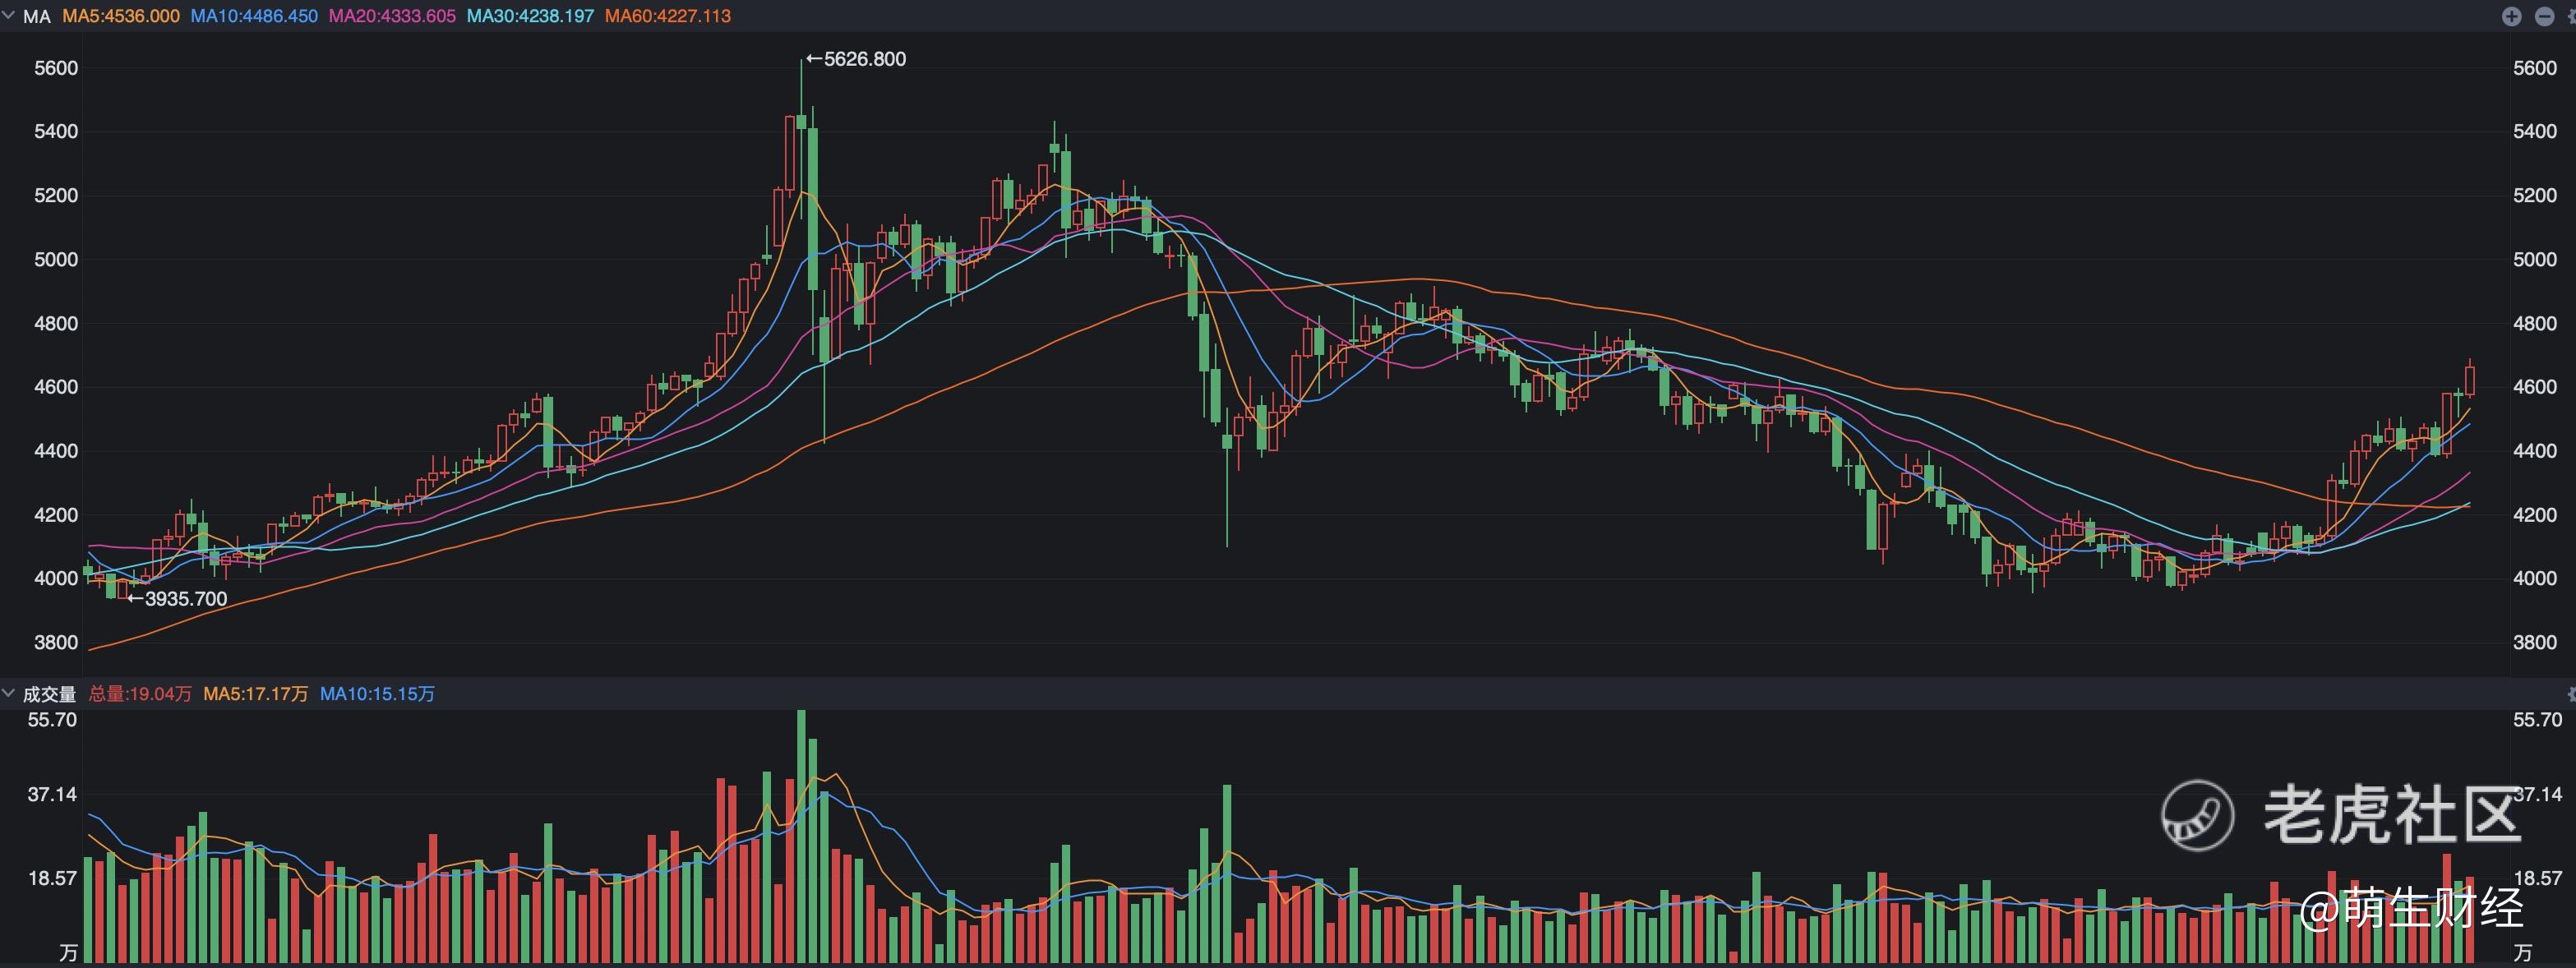This screenshot has height=968, width=2576.
Task: Click 3800 on the right price axis
Action: click(2535, 643)
